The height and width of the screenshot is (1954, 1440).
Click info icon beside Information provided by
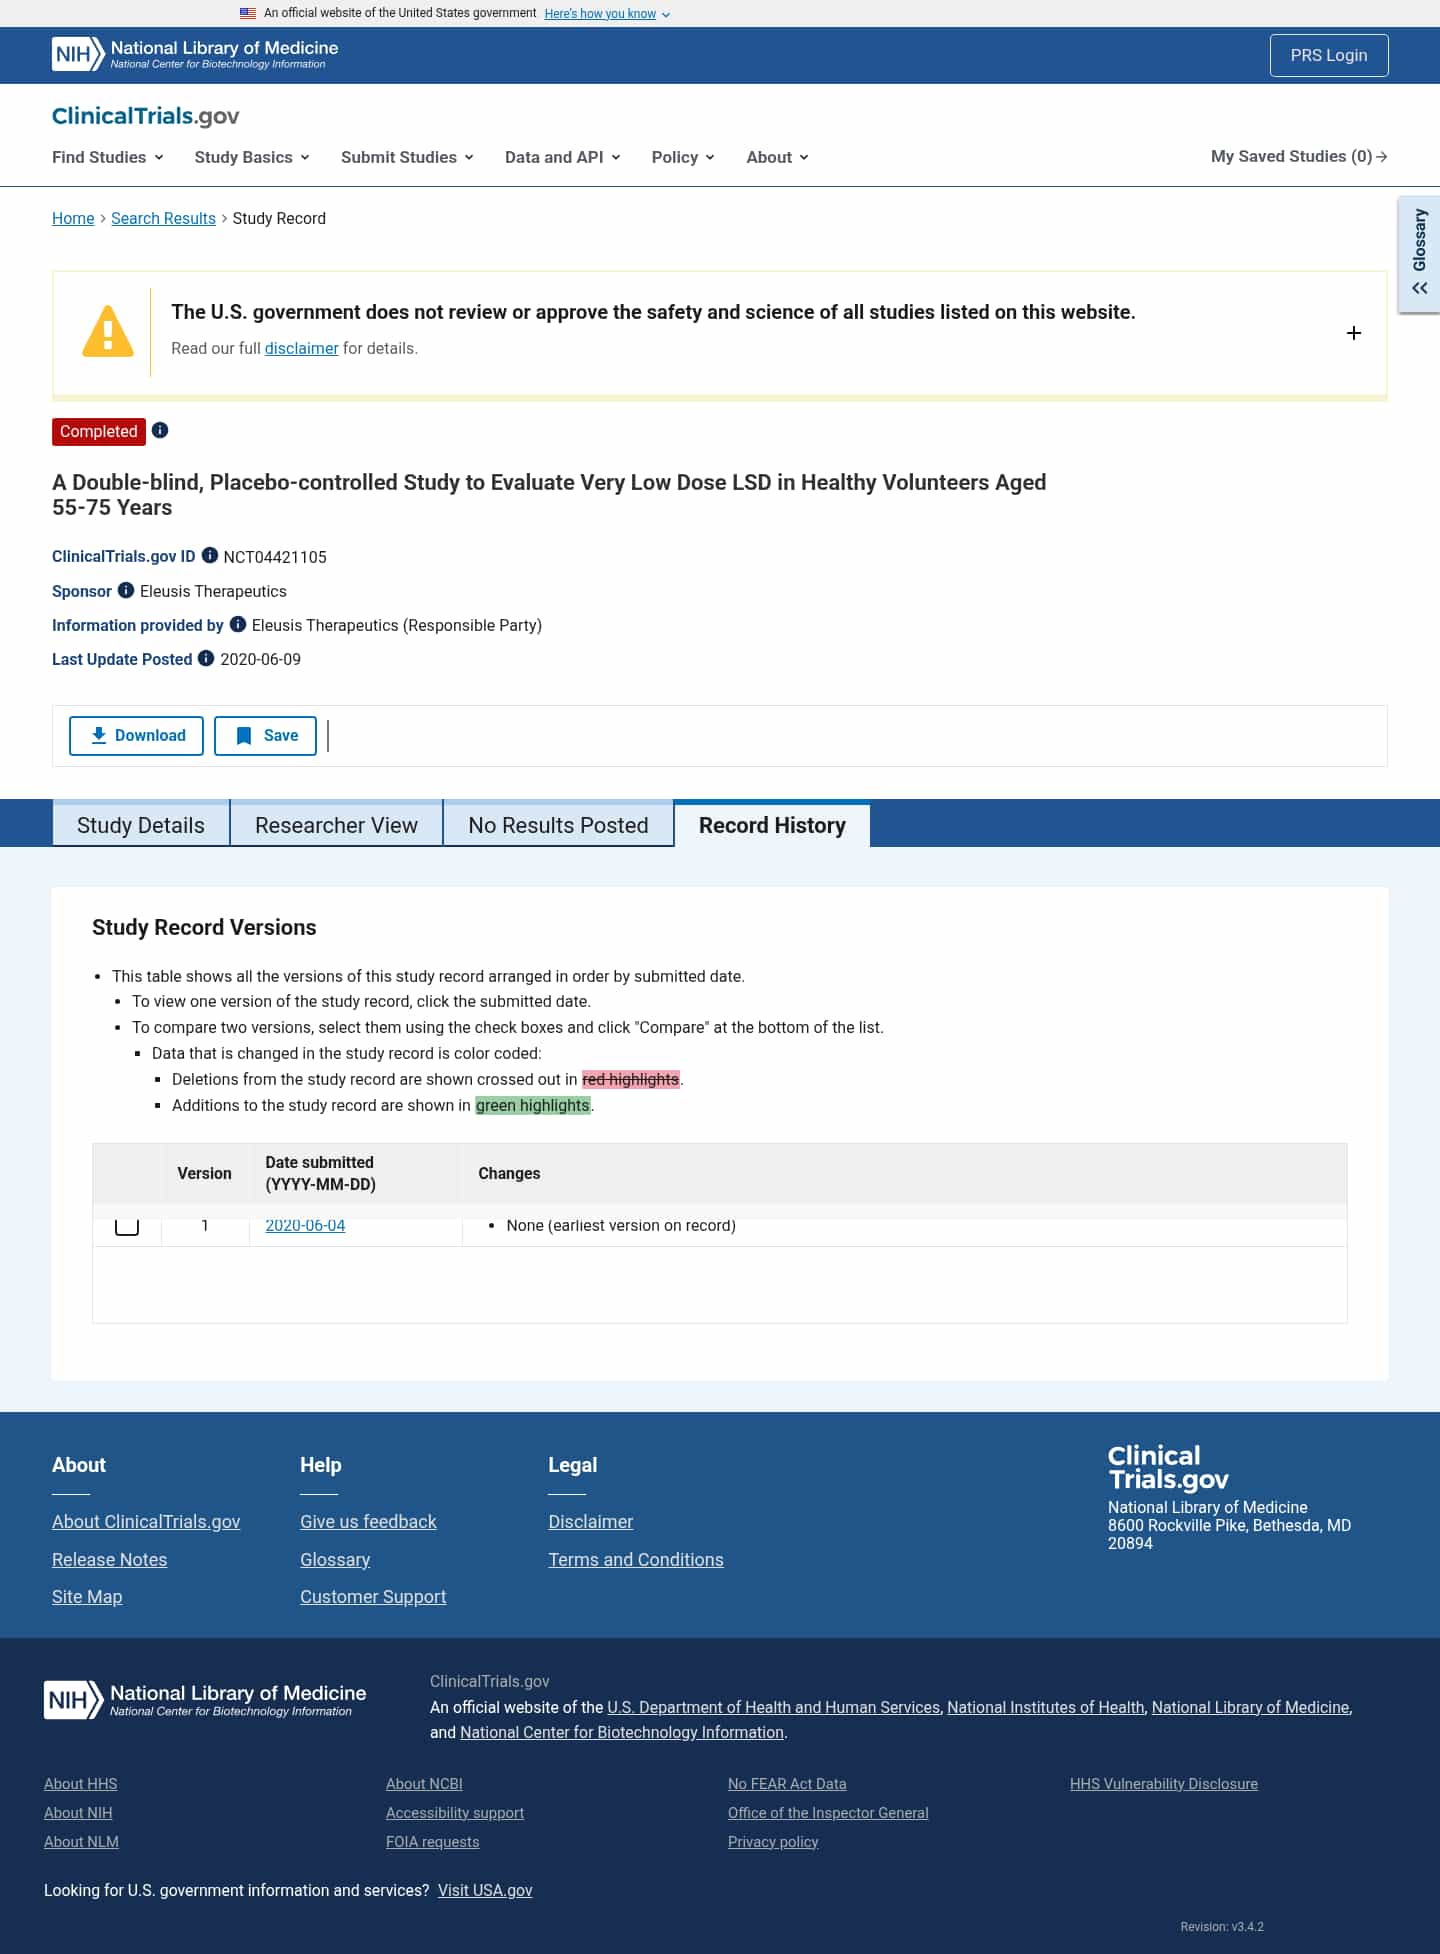click(238, 624)
